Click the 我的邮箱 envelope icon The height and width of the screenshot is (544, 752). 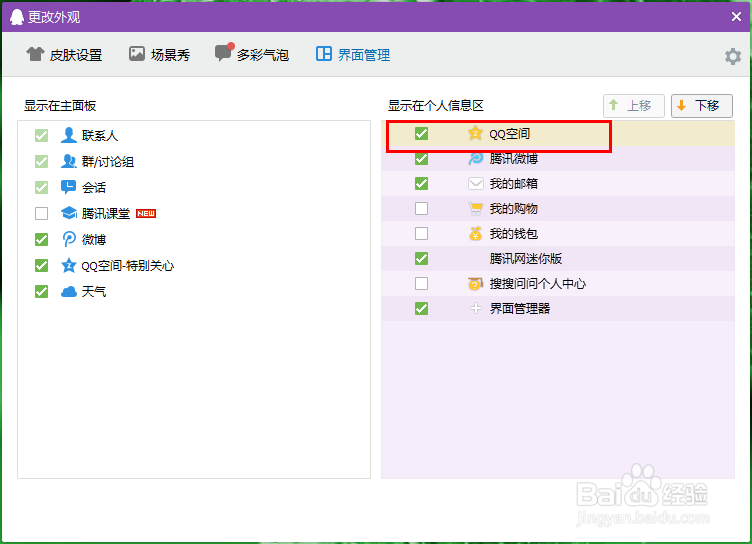click(475, 184)
